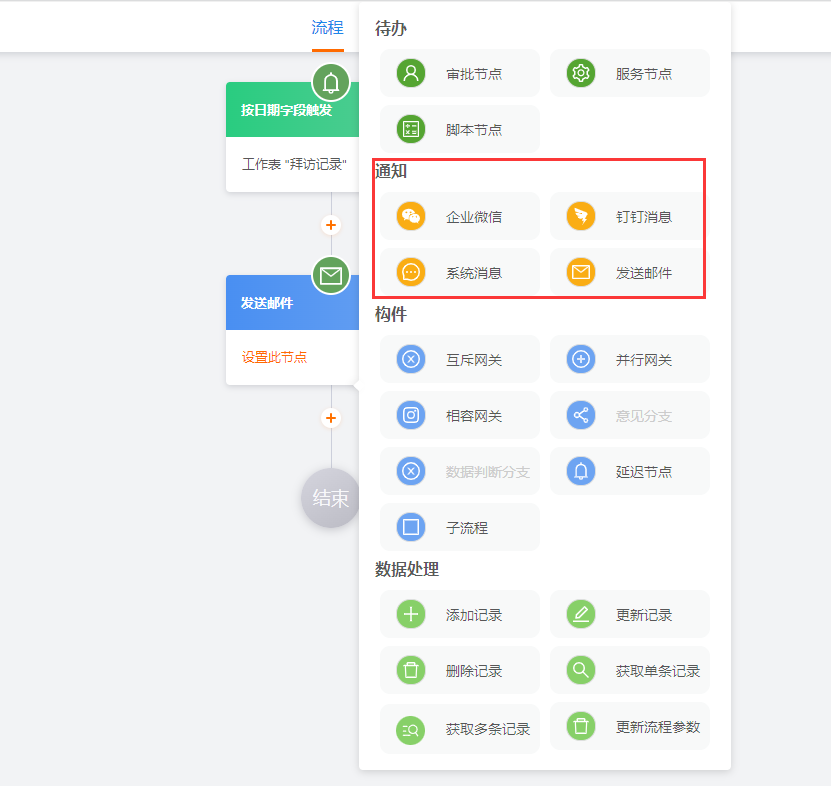Viewport: 831px width, 786px height.
Task: Click the 添加记录 plus icon
Action: click(411, 614)
